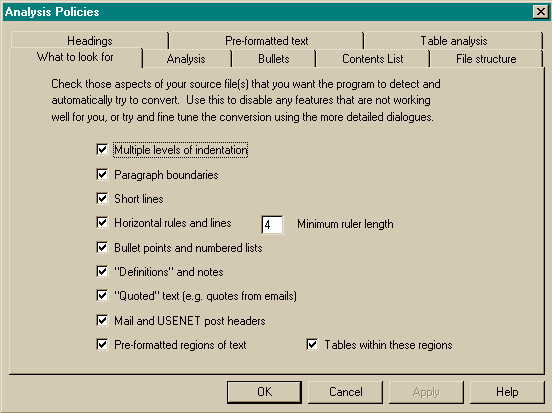Open the Pre-formatted text tab

pyautogui.click(x=266, y=40)
